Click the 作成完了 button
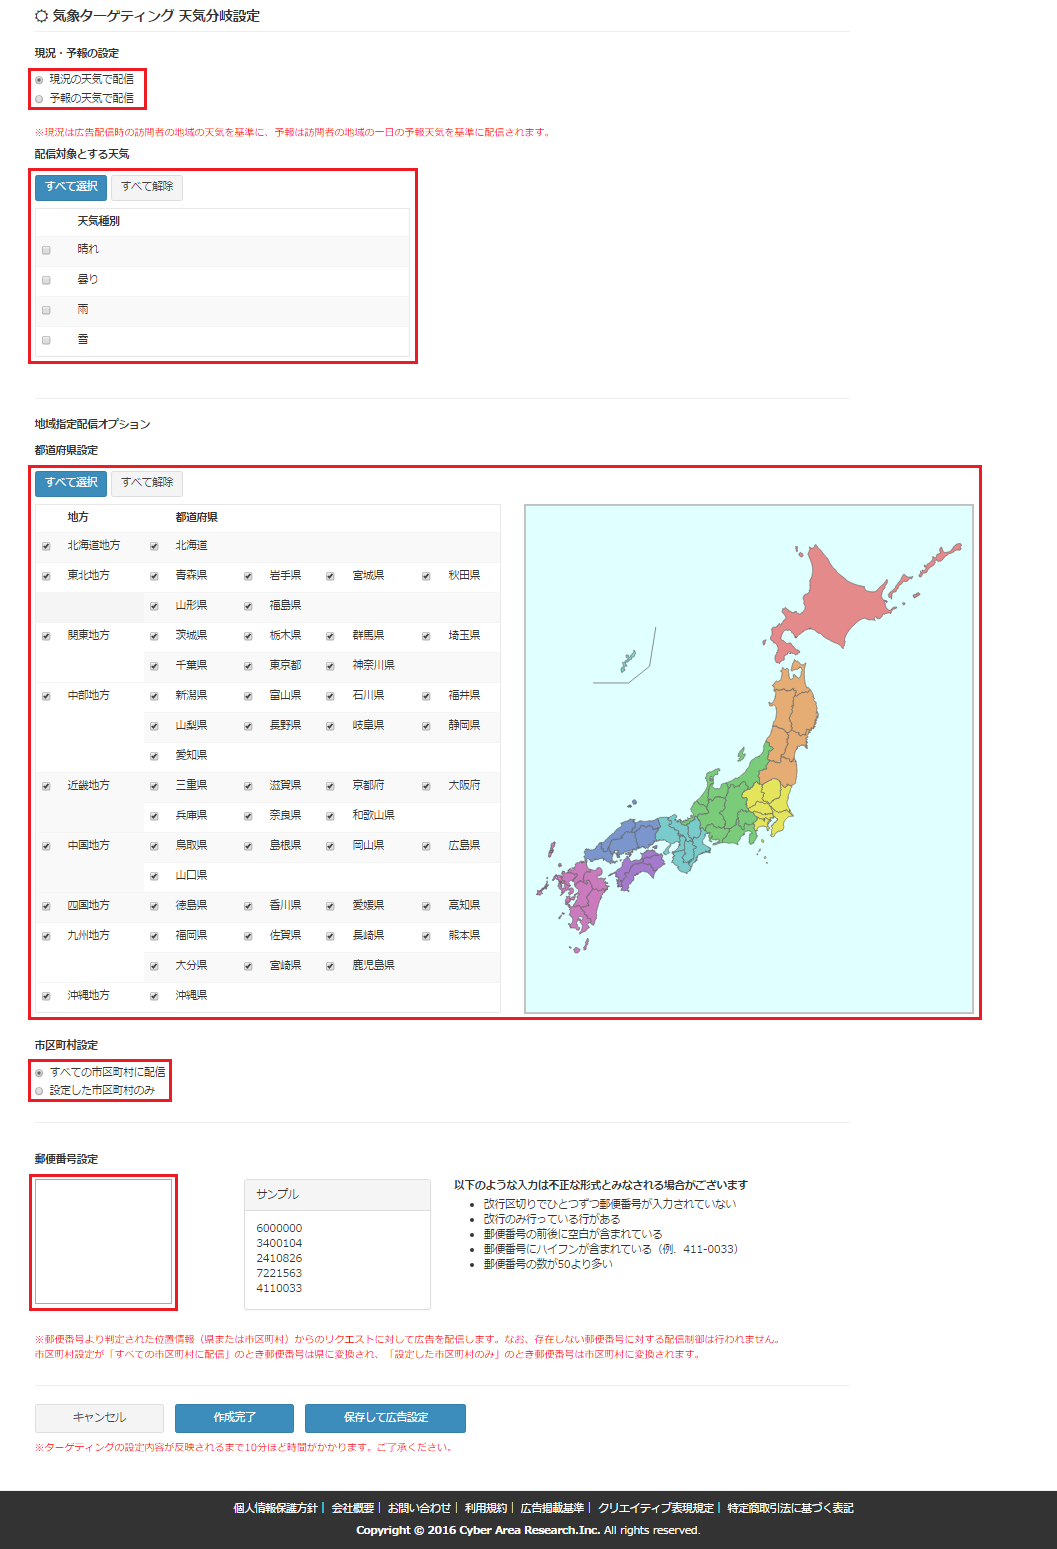 pyautogui.click(x=234, y=1418)
